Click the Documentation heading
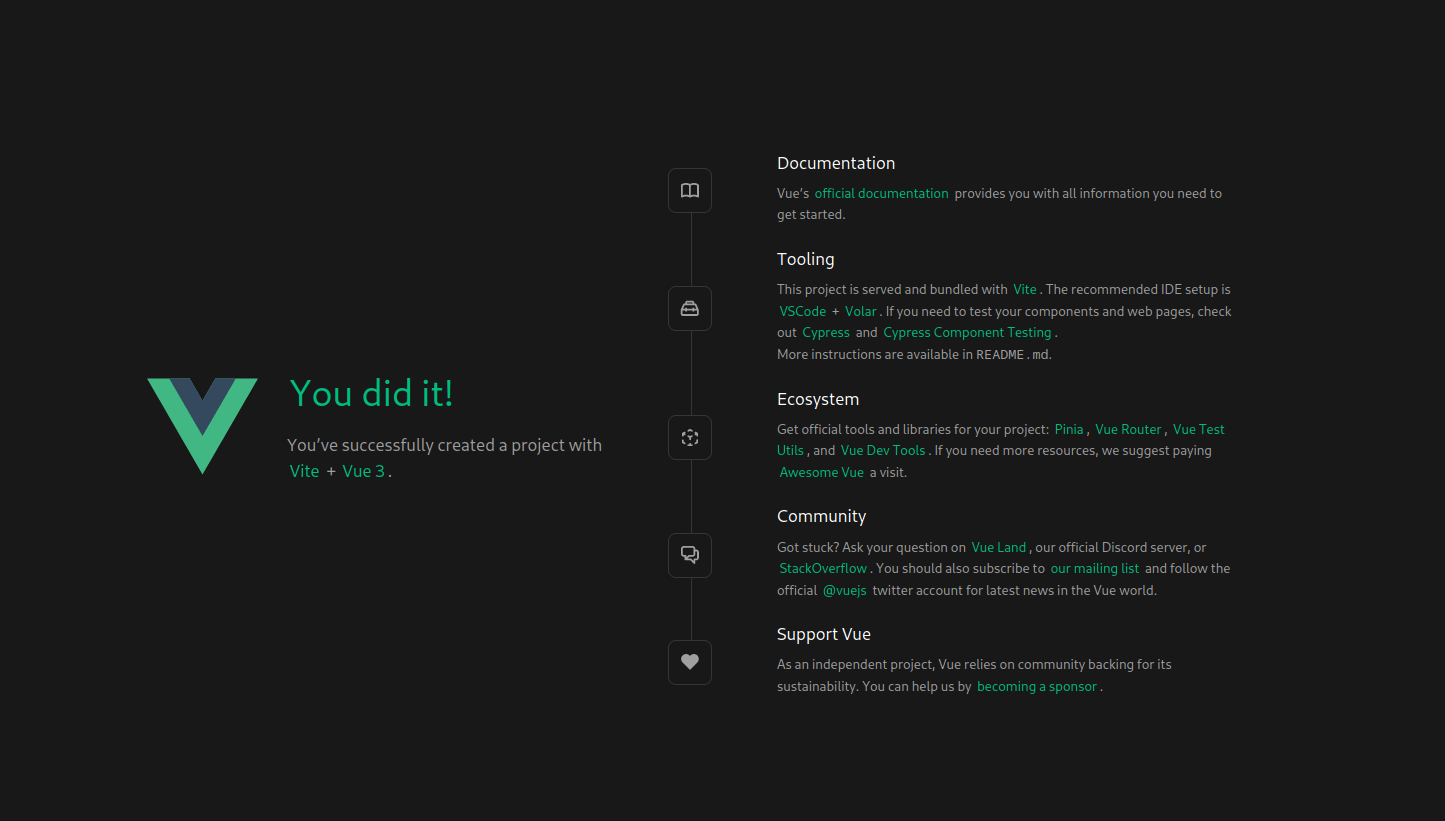Image resolution: width=1445 pixels, height=821 pixels. tap(836, 163)
